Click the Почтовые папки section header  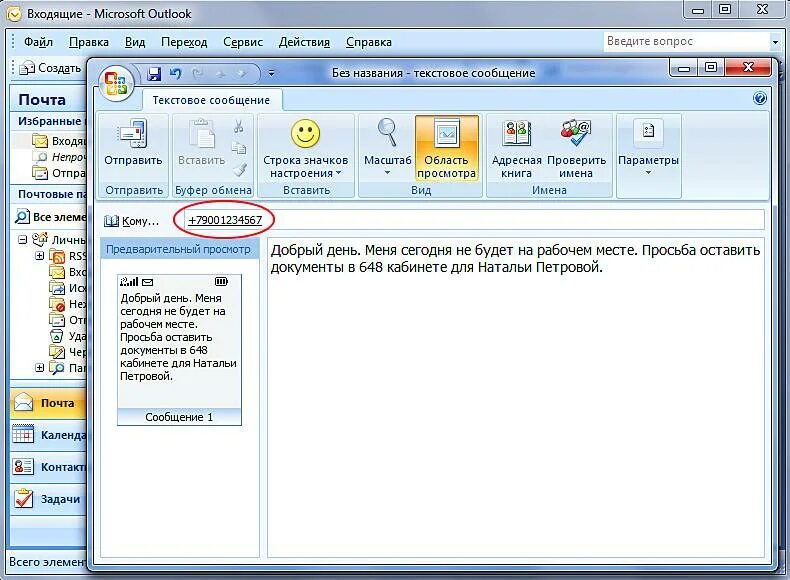(48, 194)
